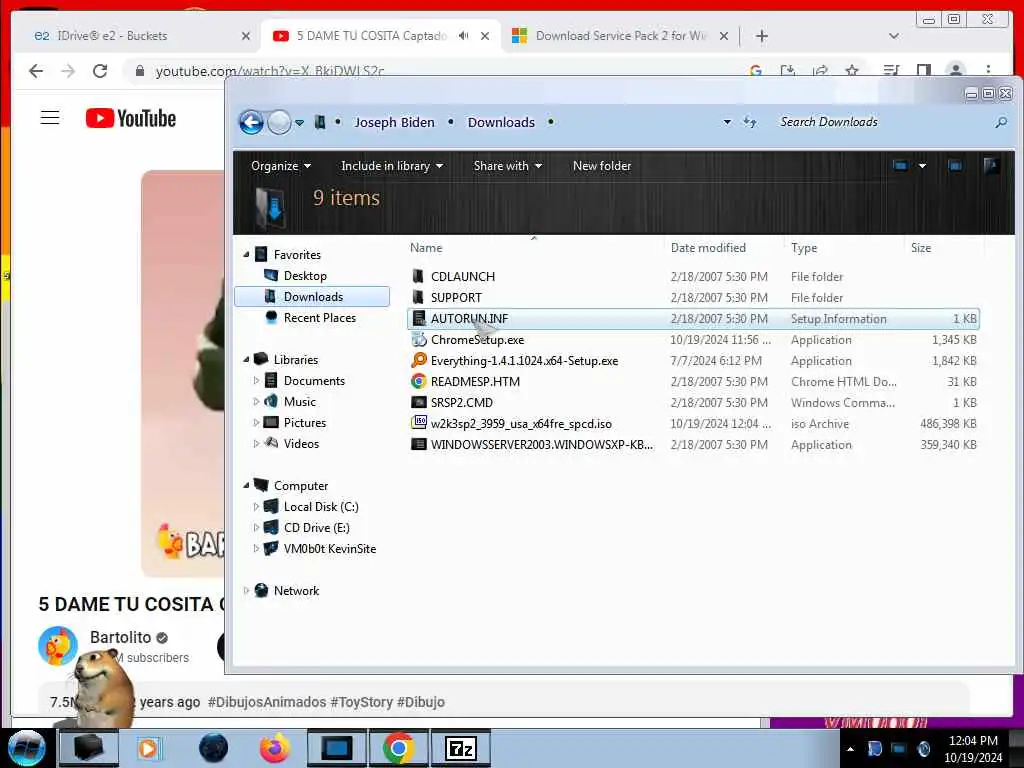Sort by the Type column header
This screenshot has height=768, width=1024.
click(x=804, y=248)
